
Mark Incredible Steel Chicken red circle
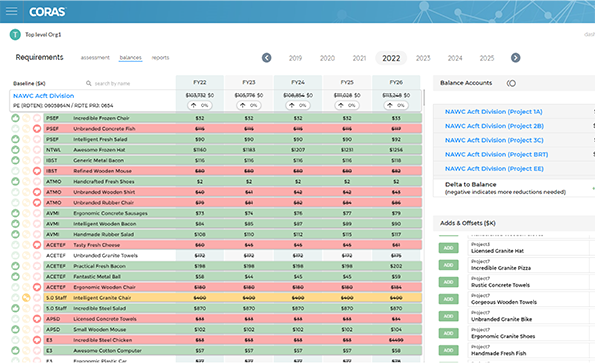click(x=37, y=340)
